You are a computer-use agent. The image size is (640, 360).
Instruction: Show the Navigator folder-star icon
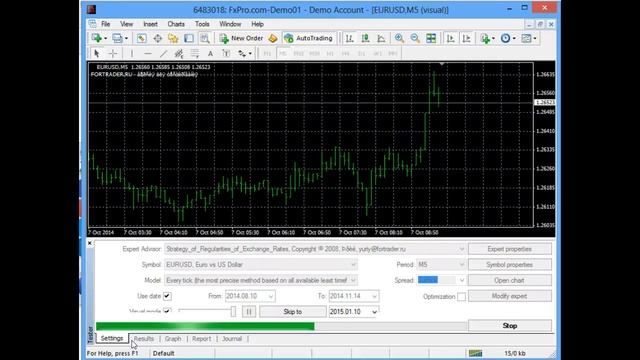coord(173,38)
